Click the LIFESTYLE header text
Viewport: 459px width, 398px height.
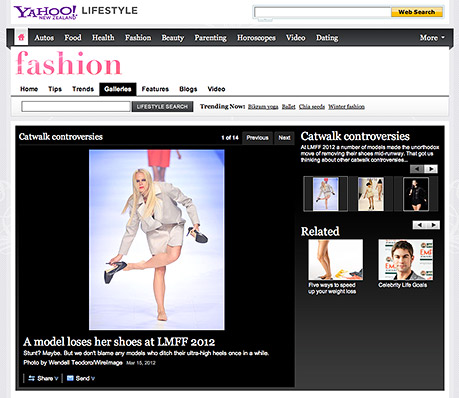(110, 11)
